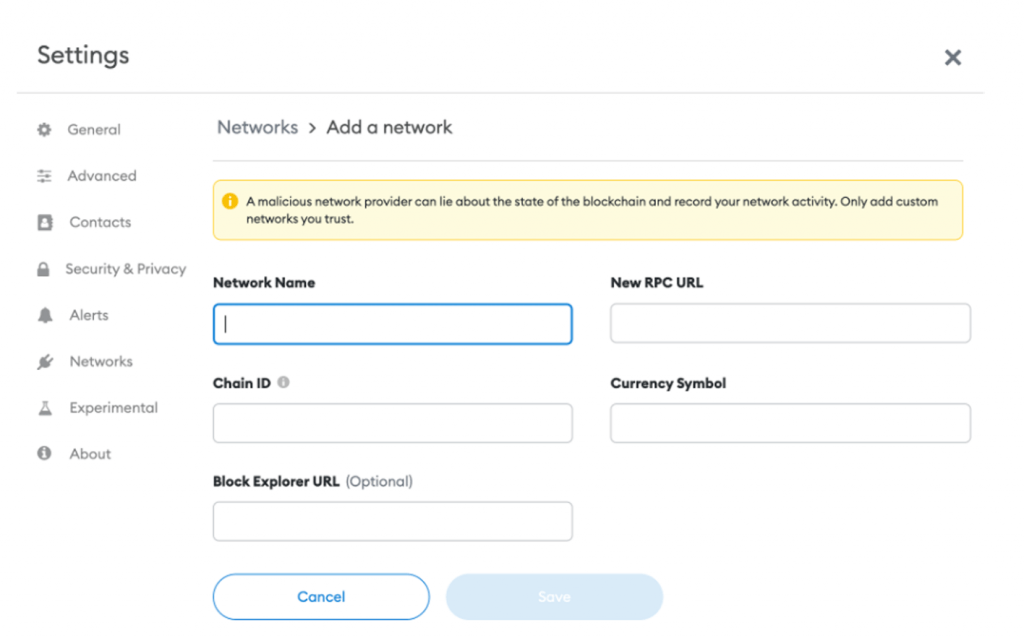Click the yellow warning icon in banner
This screenshot has width=1024, height=636.
click(230, 202)
